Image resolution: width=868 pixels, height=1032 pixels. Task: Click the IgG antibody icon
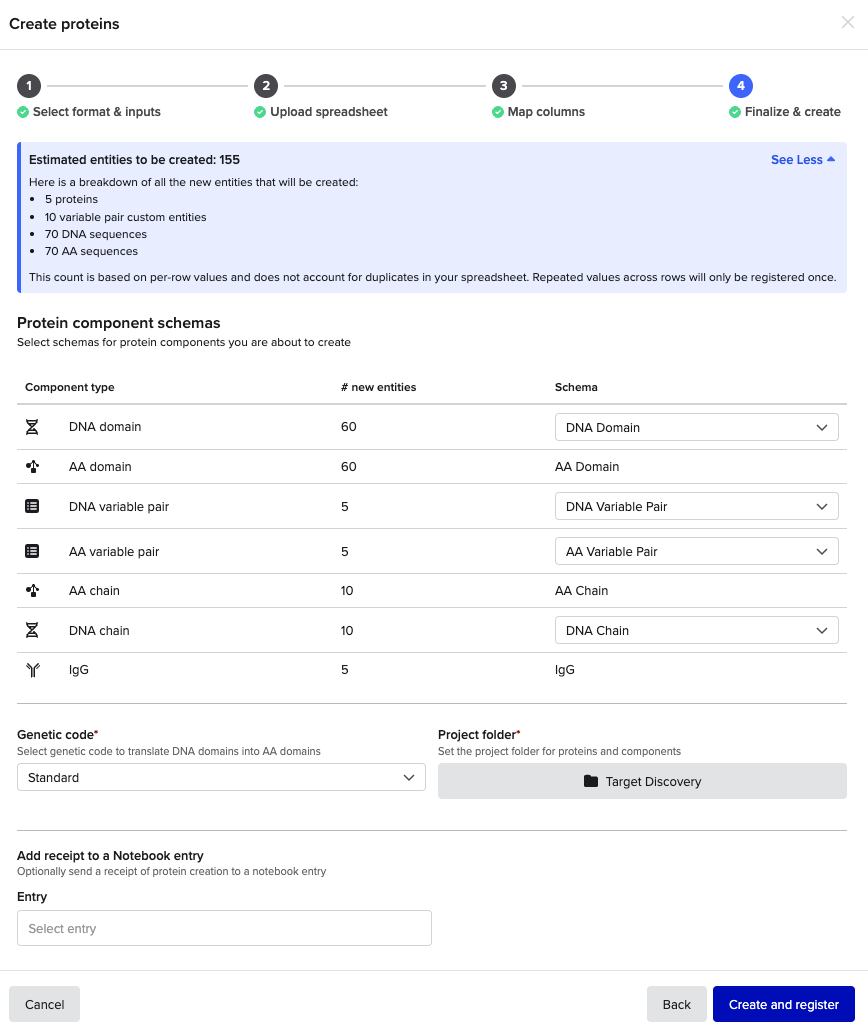tap(33, 670)
